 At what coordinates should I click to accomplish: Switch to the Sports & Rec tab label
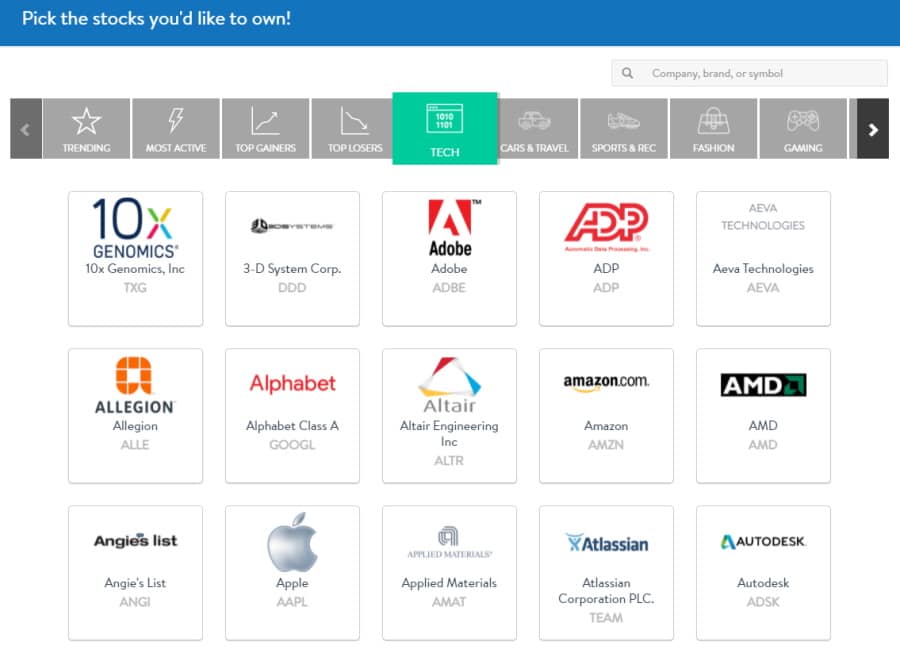(624, 148)
